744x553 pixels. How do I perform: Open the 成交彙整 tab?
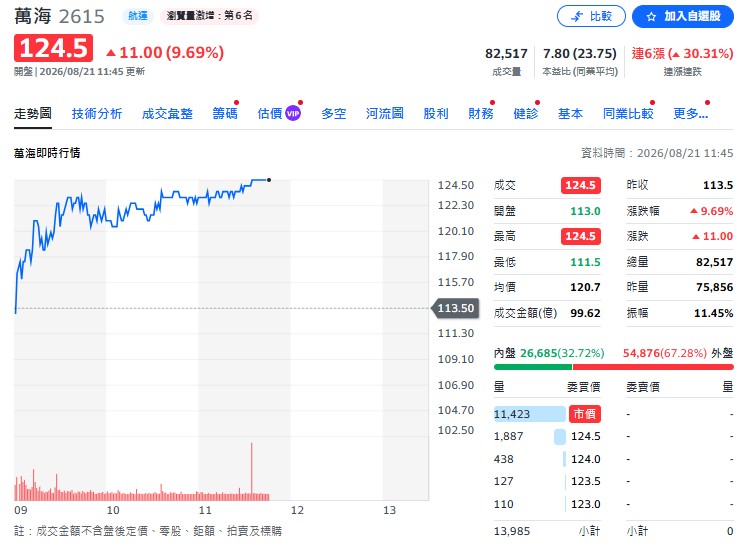pyautogui.click(x=167, y=113)
